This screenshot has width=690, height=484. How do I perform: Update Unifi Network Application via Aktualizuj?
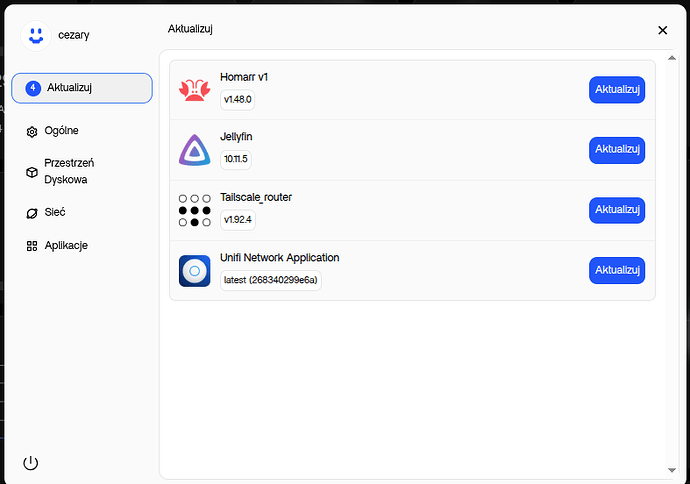click(x=616, y=270)
